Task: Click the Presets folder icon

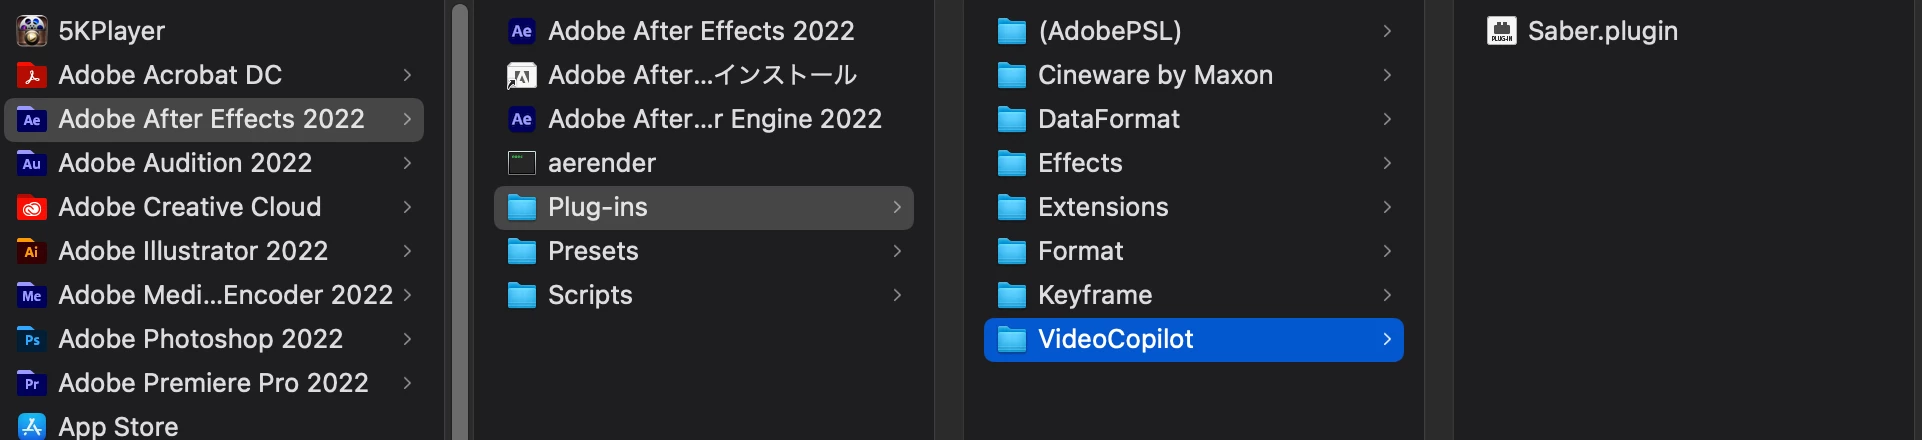Action: (522, 251)
